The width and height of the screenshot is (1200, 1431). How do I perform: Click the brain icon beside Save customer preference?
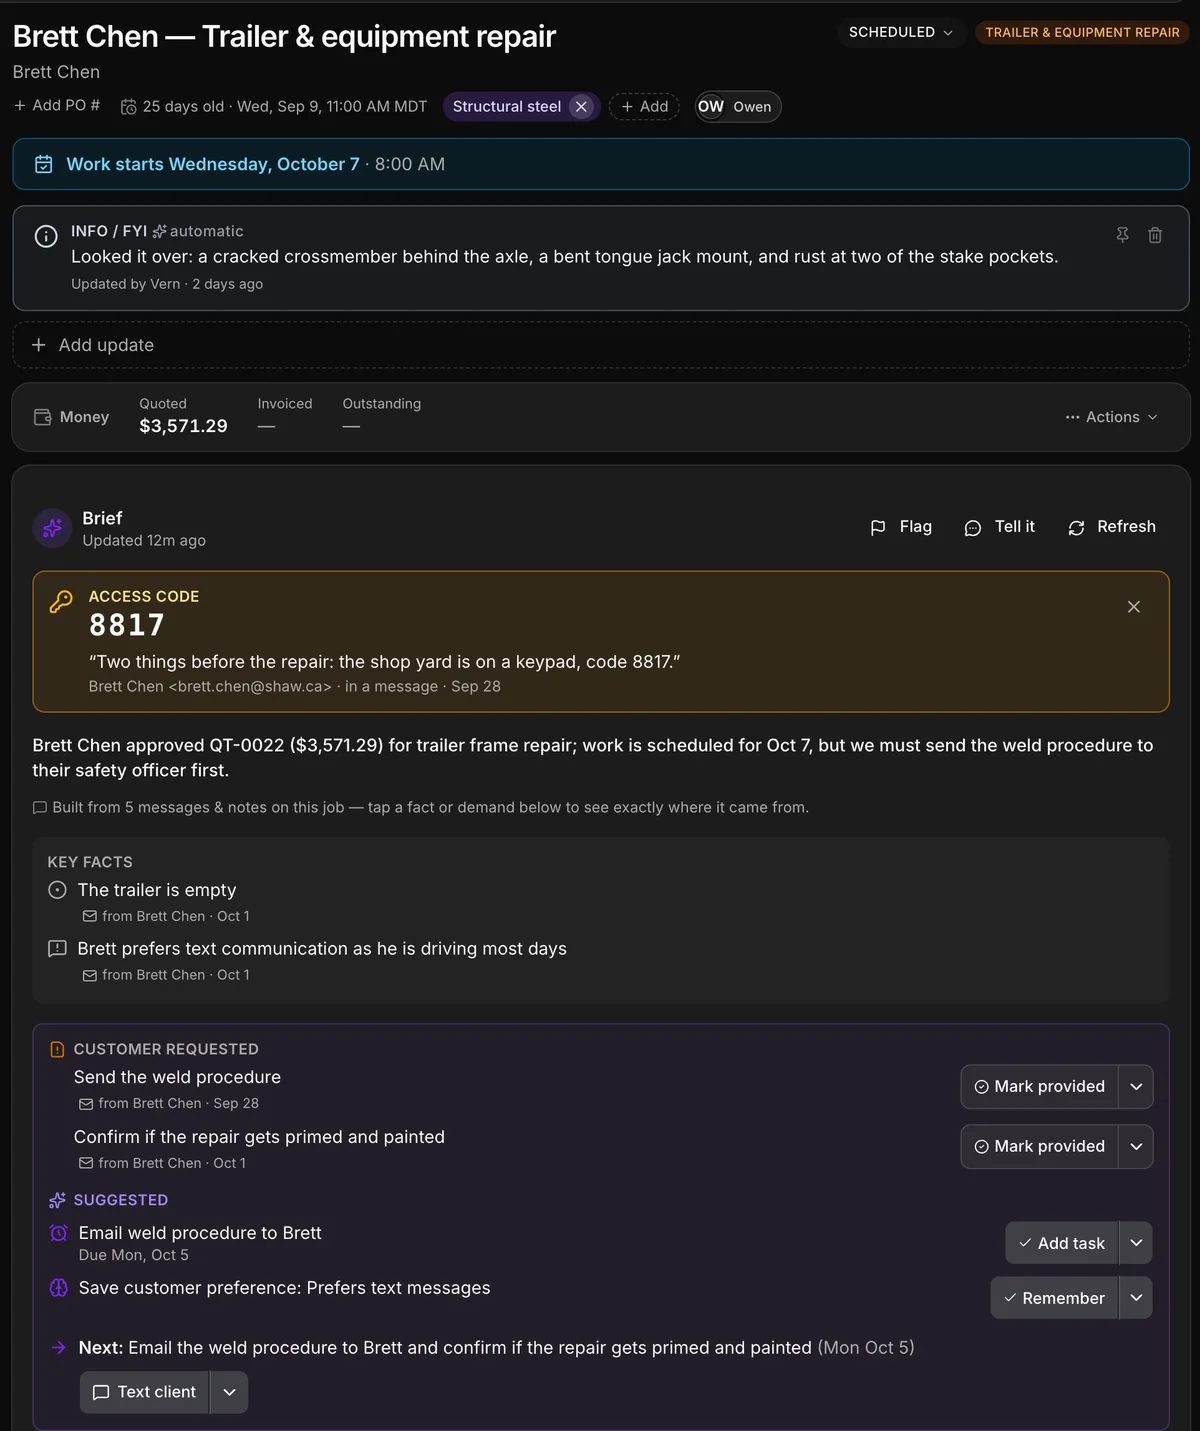(x=59, y=1288)
